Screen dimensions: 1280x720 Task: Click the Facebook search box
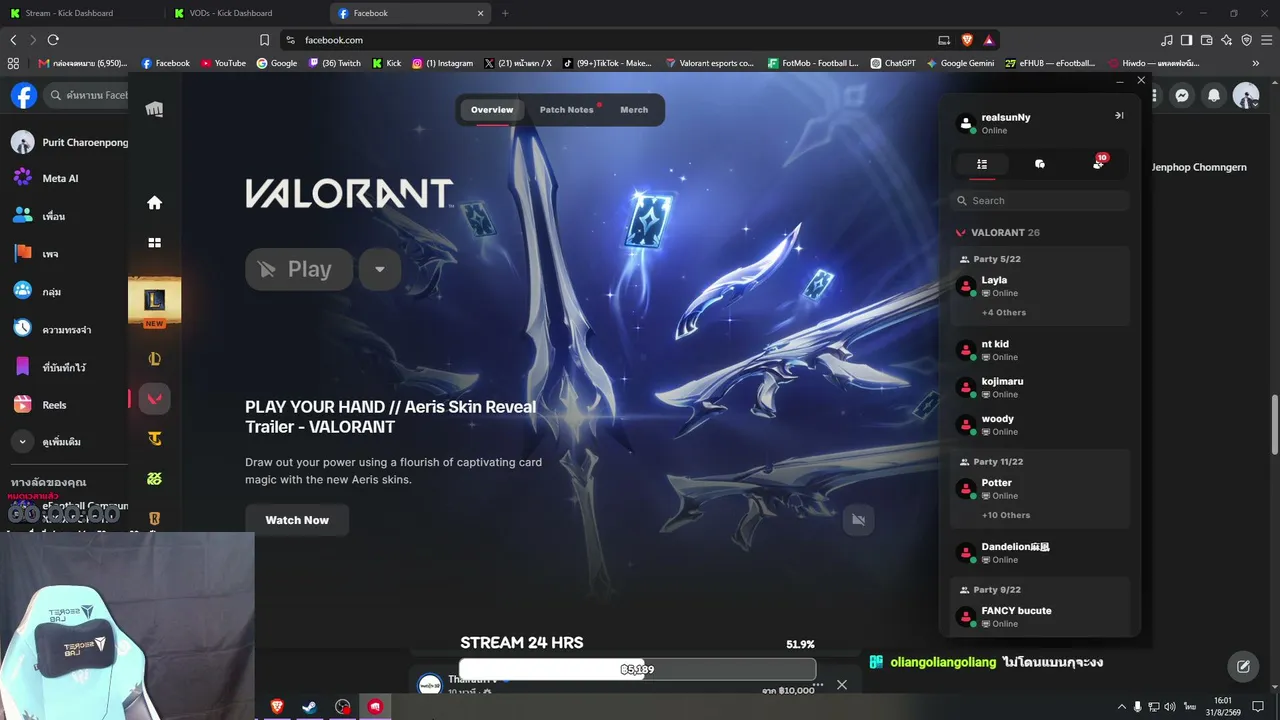pos(87,96)
